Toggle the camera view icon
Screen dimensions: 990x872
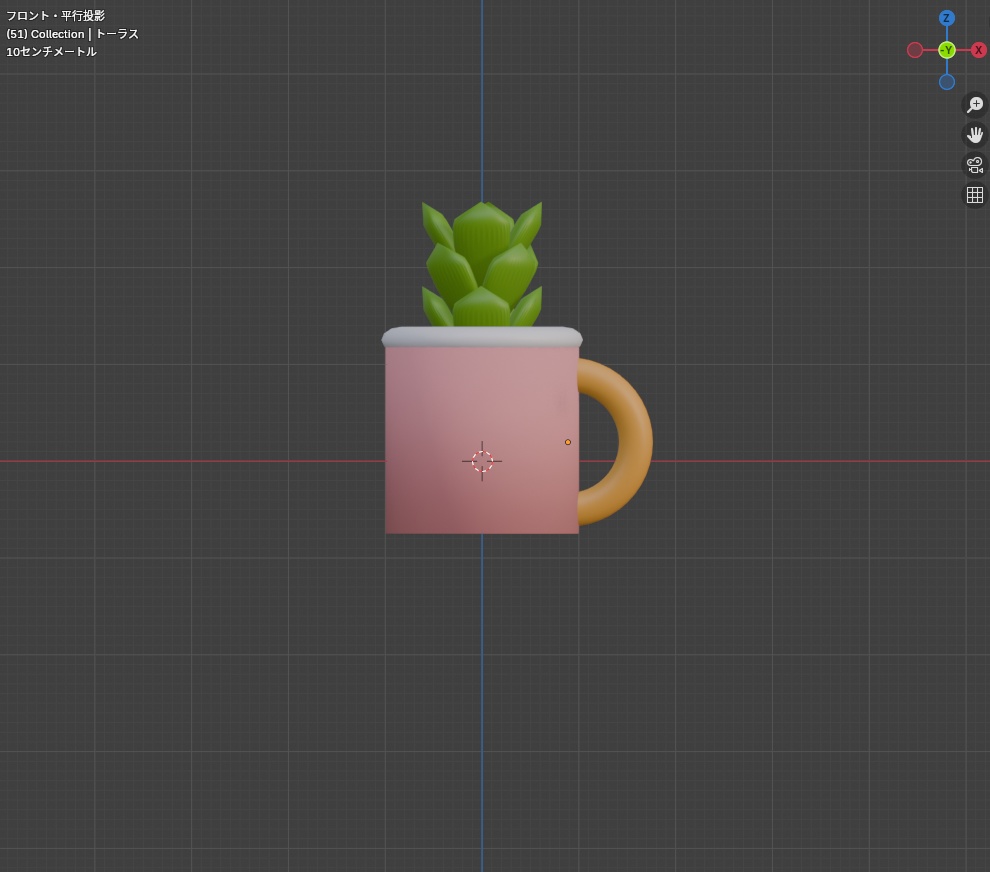975,165
